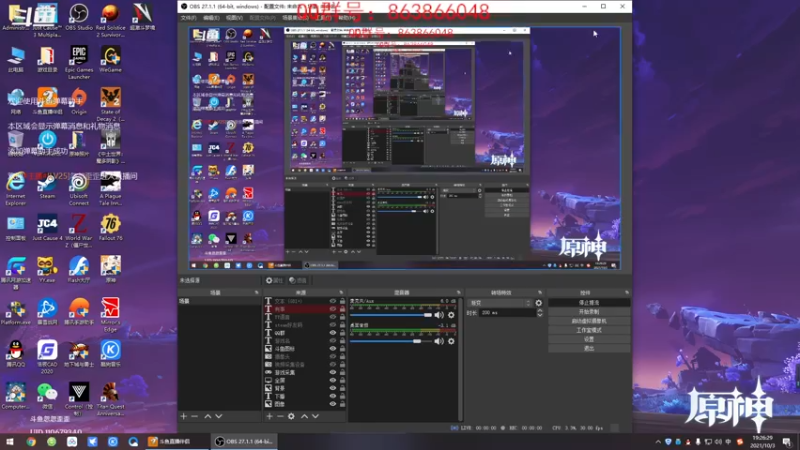Open the 渐变 transition type dropdown
The image size is (800, 450).
point(500,303)
